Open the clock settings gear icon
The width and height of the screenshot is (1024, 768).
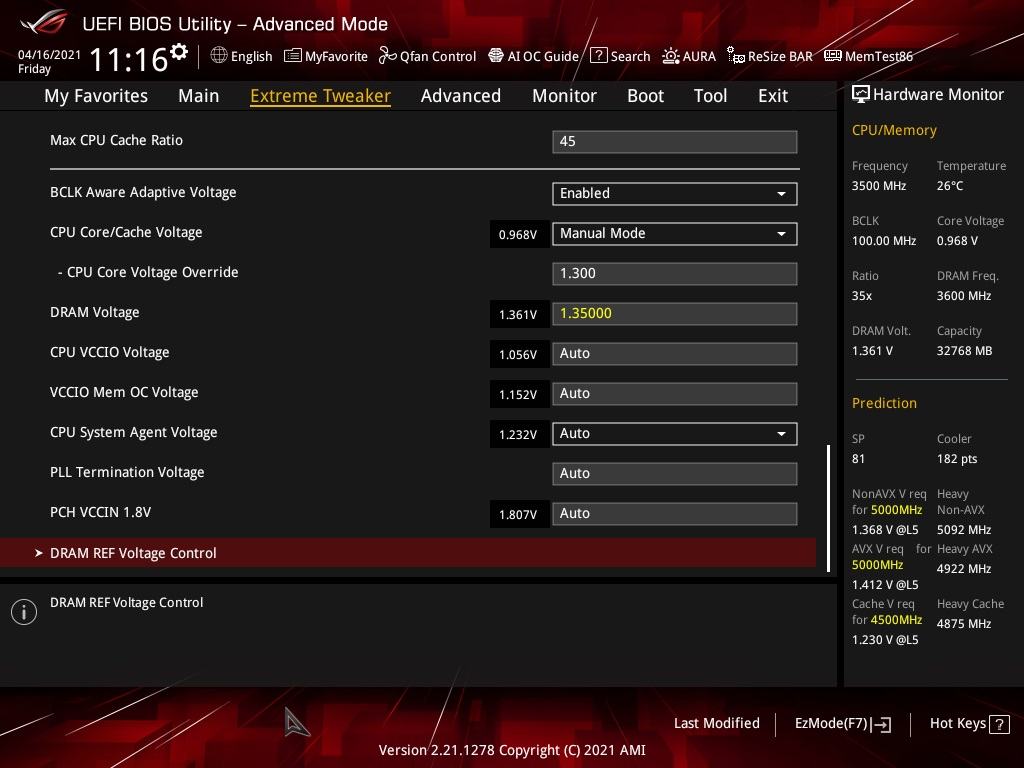coord(179,50)
